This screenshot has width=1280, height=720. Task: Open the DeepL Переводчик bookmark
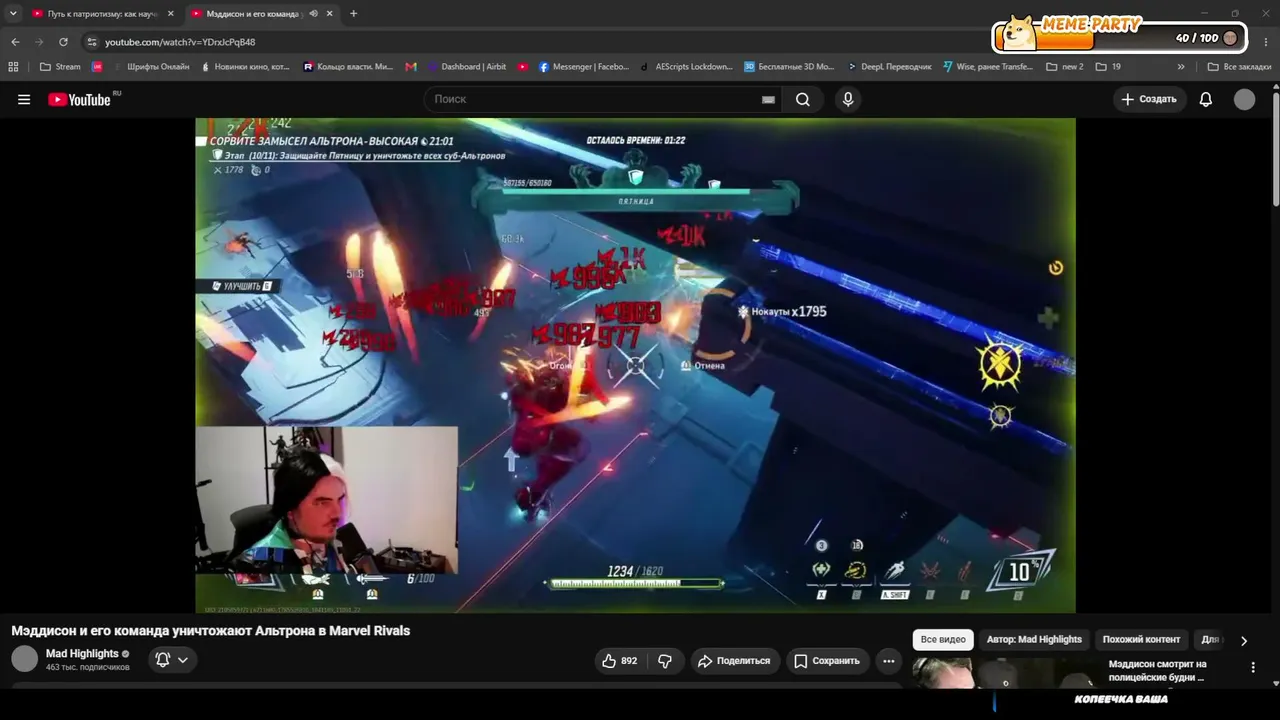[888, 67]
